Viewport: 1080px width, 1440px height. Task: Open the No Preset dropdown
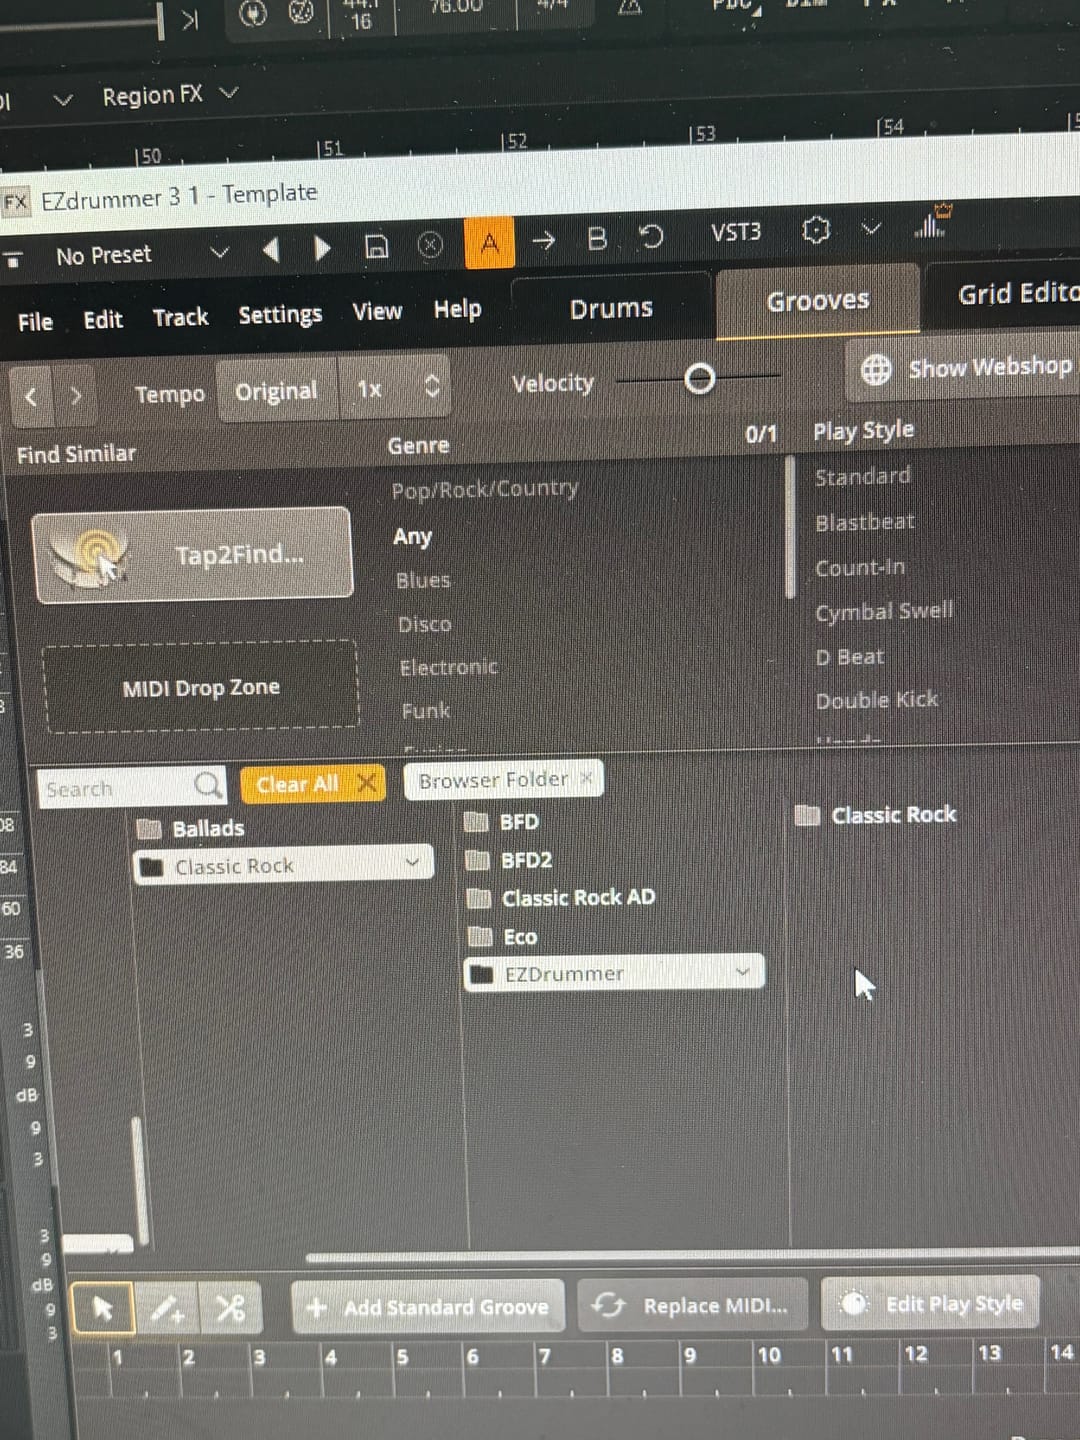(x=219, y=252)
